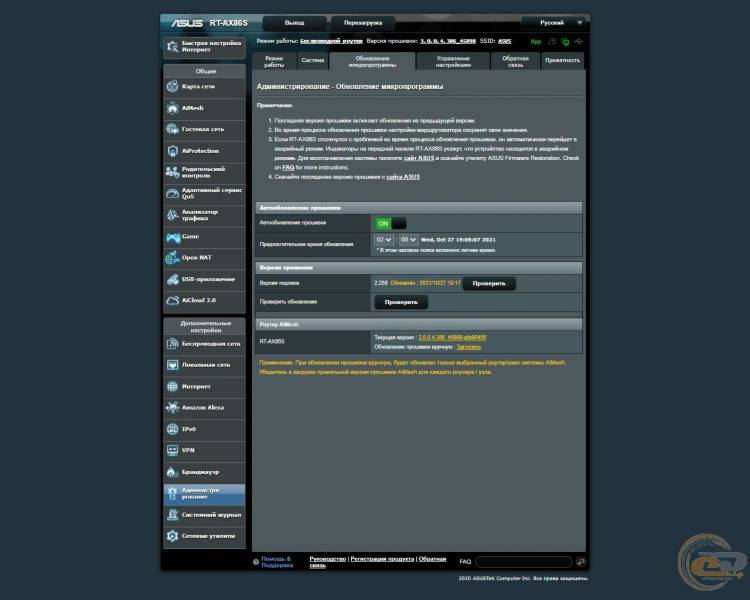Open the Amazon Alexa section
Viewport: 750px width, 600px height.
tap(204, 408)
